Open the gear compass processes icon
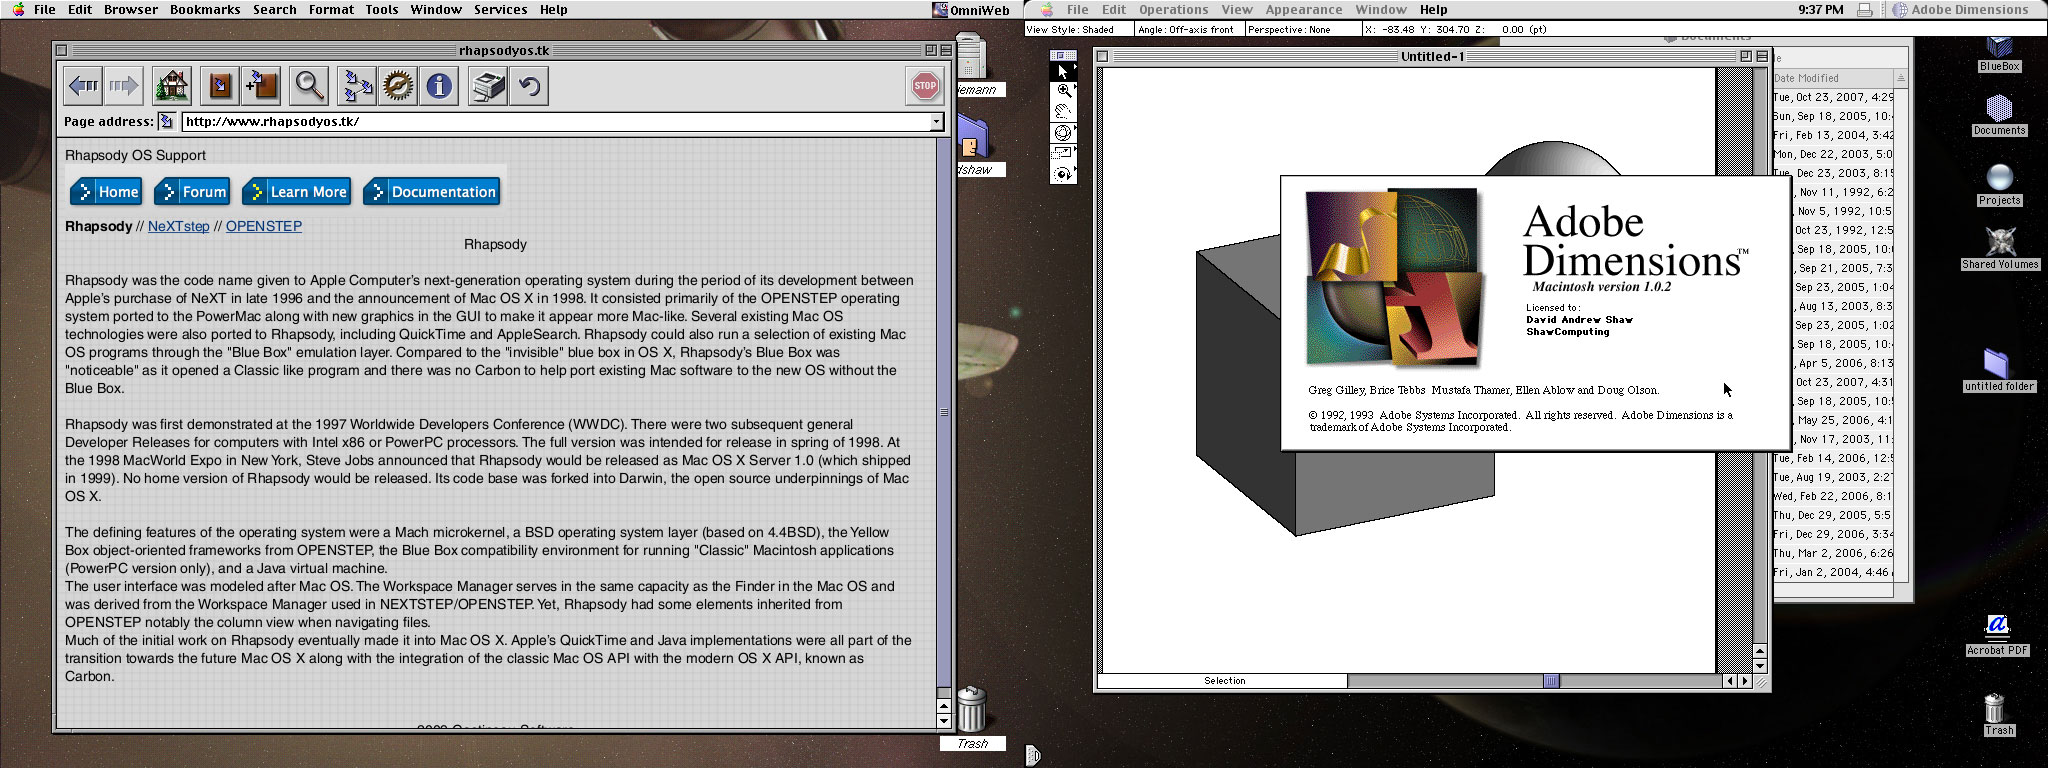Screen dimensions: 2048x768 397,86
